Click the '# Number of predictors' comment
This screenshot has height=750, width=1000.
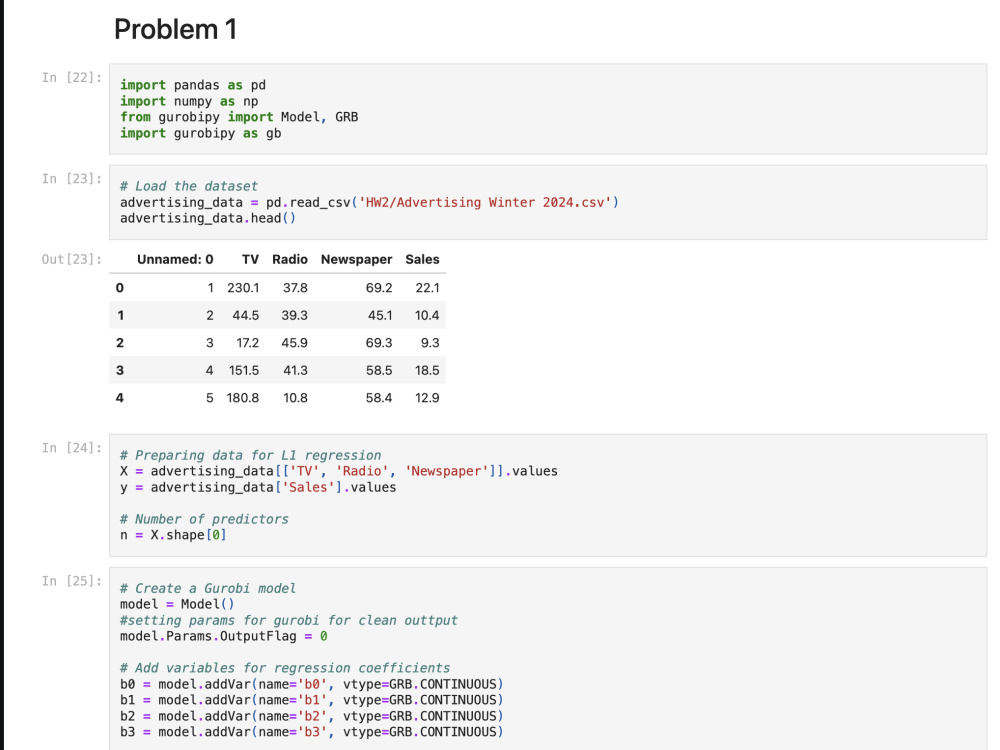(x=204, y=518)
